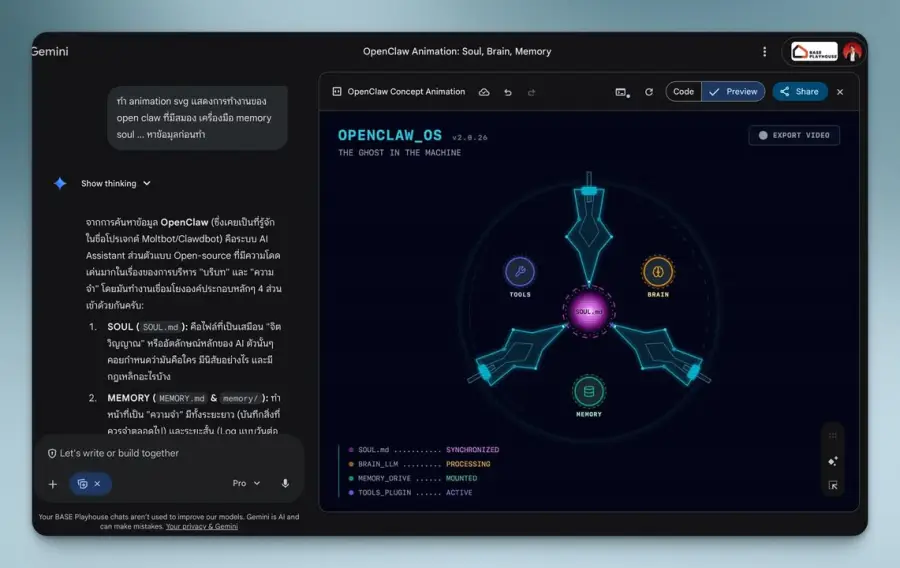Remove the selected Canvas tool chip
Viewport: 900px width, 568px height.
[98, 484]
